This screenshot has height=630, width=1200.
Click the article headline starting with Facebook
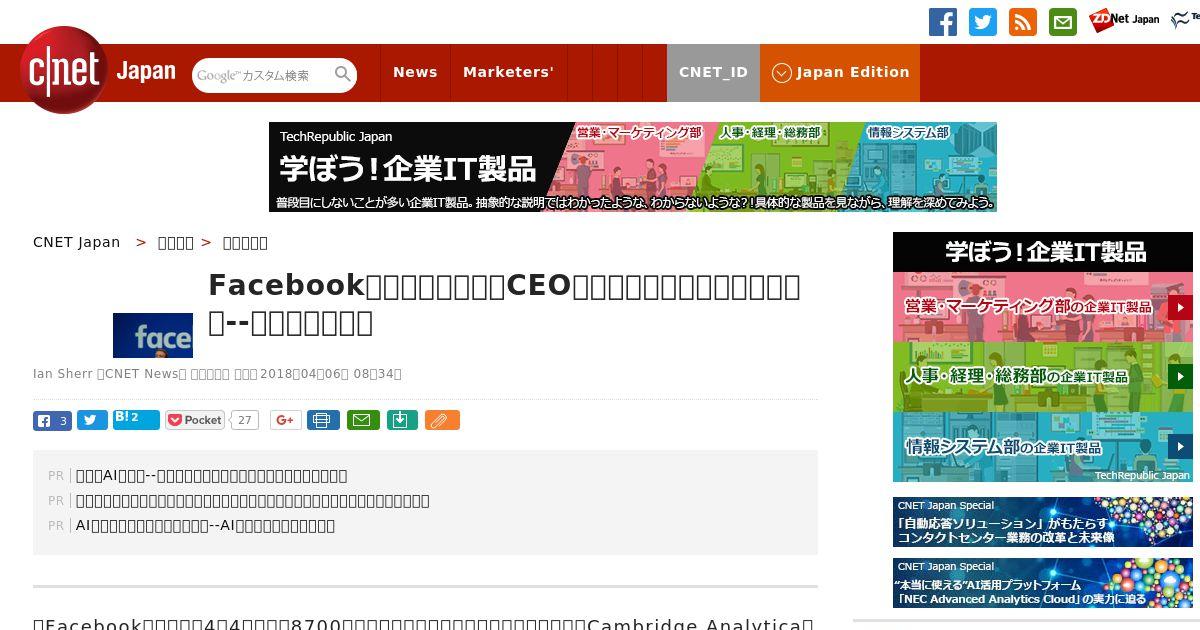pyautogui.click(x=505, y=304)
